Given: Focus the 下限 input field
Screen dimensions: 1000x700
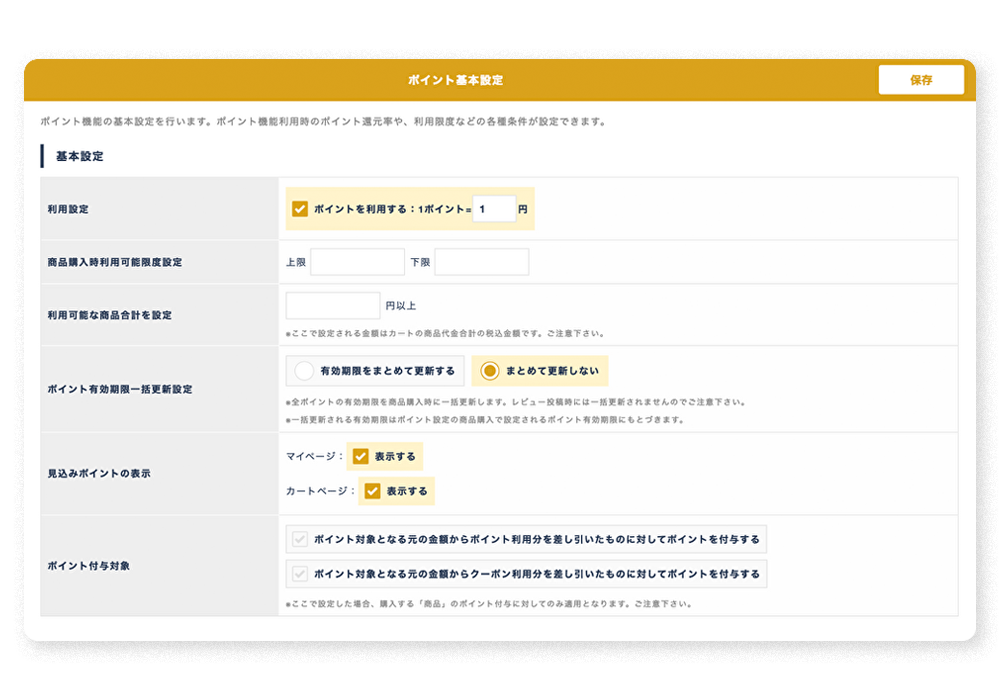Looking at the screenshot, I should 481,262.
